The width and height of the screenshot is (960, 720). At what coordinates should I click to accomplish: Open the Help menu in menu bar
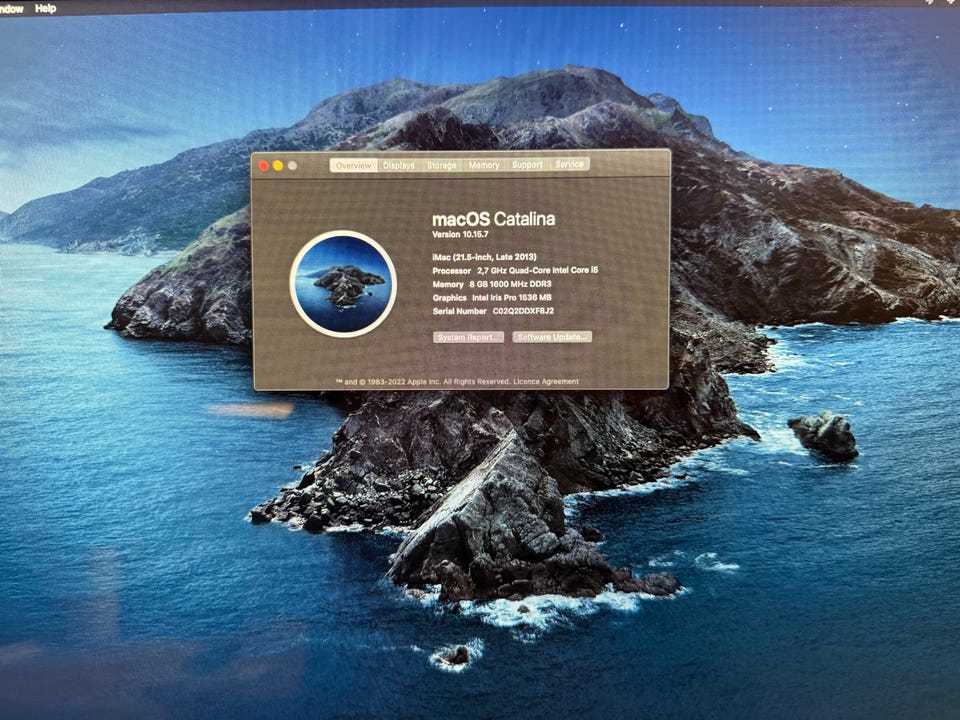(45, 9)
